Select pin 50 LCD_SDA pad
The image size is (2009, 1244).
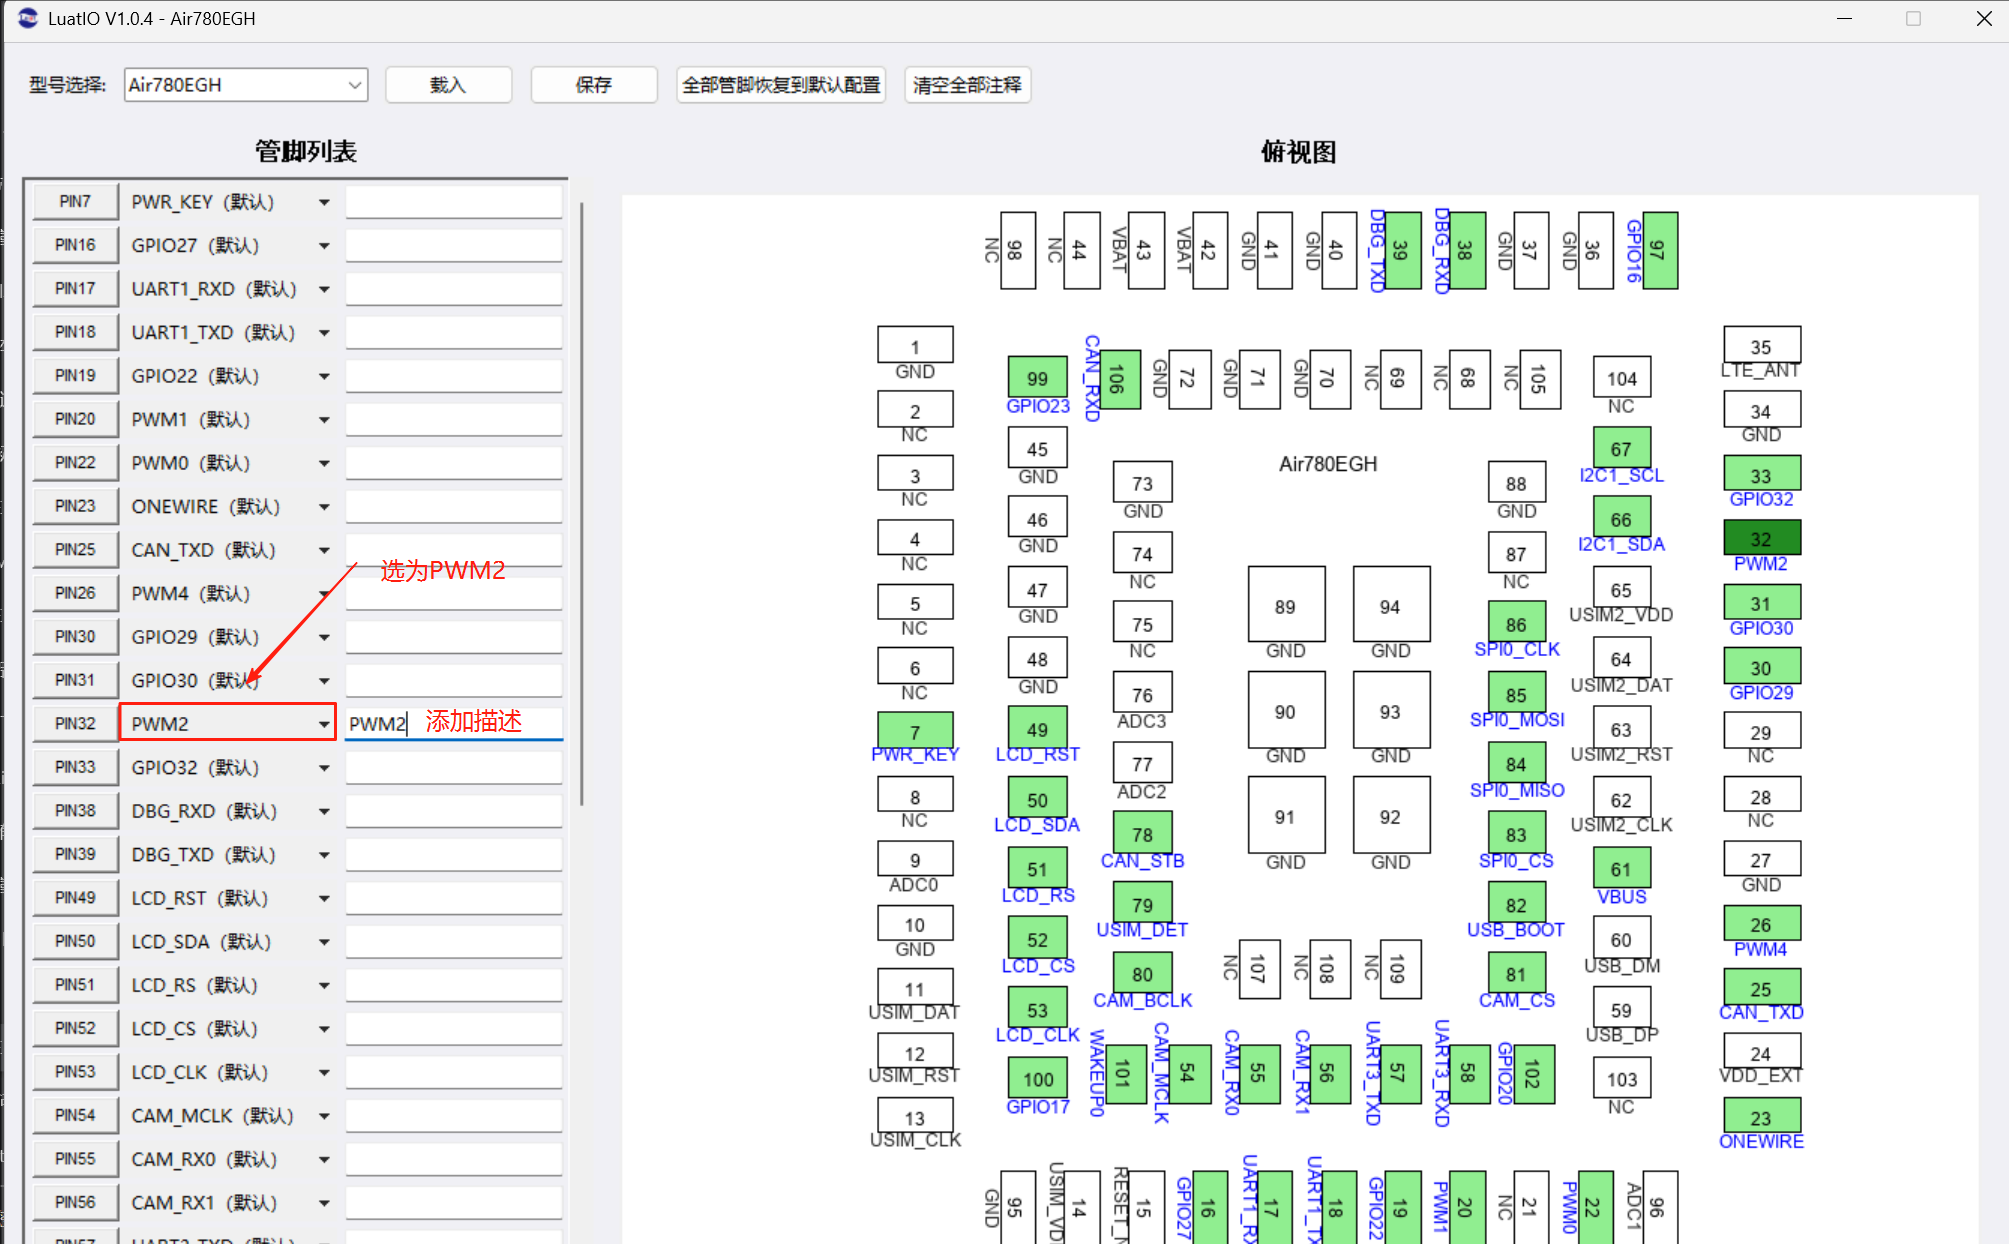[x=1037, y=799]
